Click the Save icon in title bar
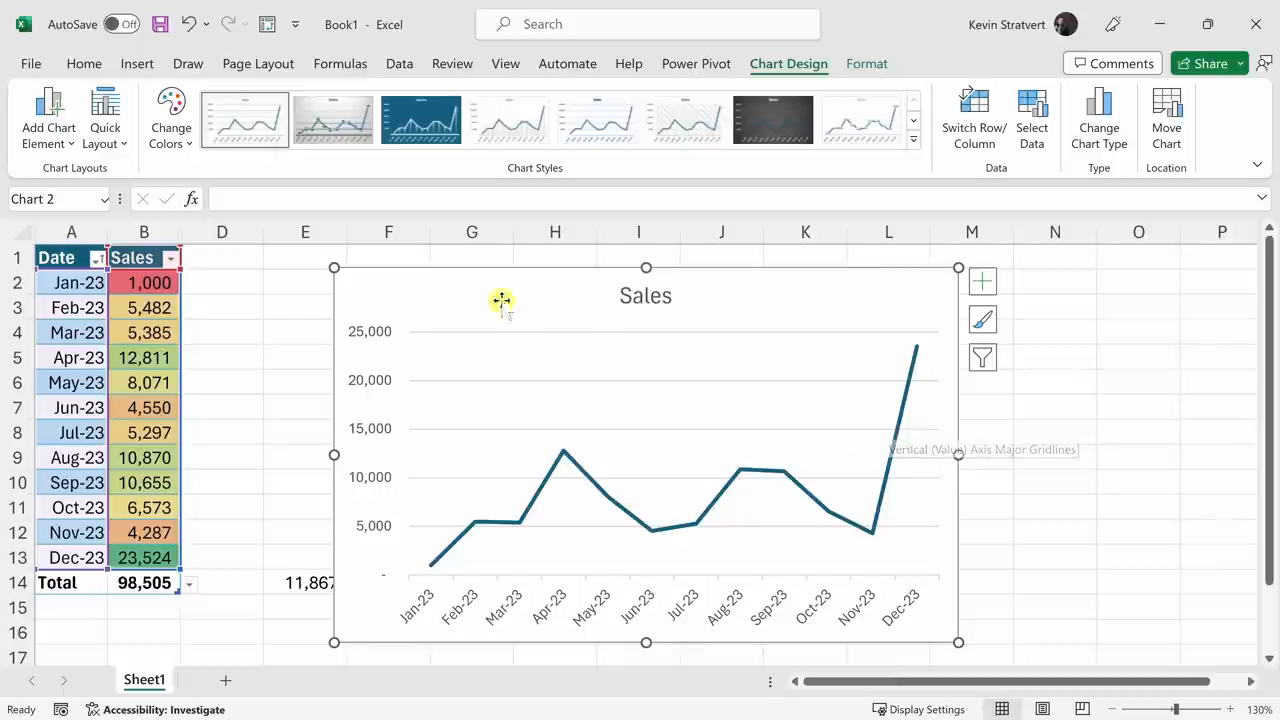This screenshot has width=1280, height=720. point(160,24)
